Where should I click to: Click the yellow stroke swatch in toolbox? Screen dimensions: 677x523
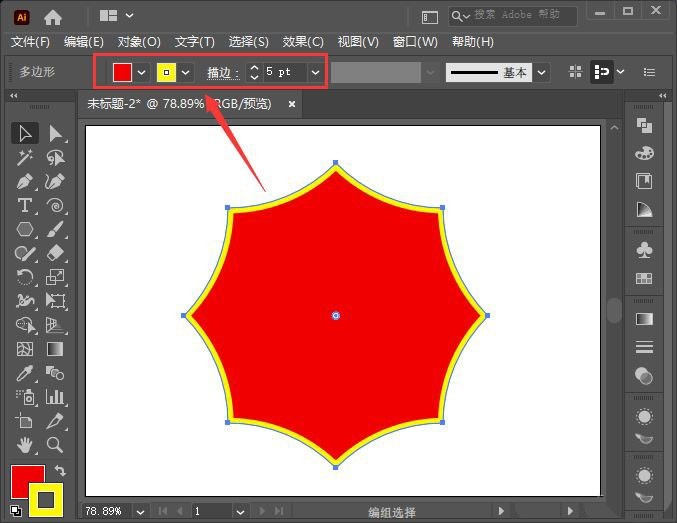pyautogui.click(x=46, y=500)
